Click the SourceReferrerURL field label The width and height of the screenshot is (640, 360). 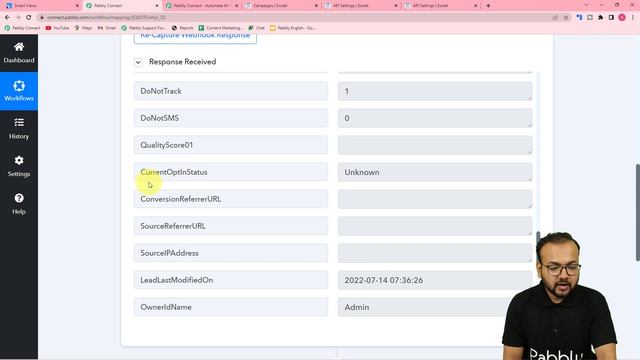tap(231, 226)
